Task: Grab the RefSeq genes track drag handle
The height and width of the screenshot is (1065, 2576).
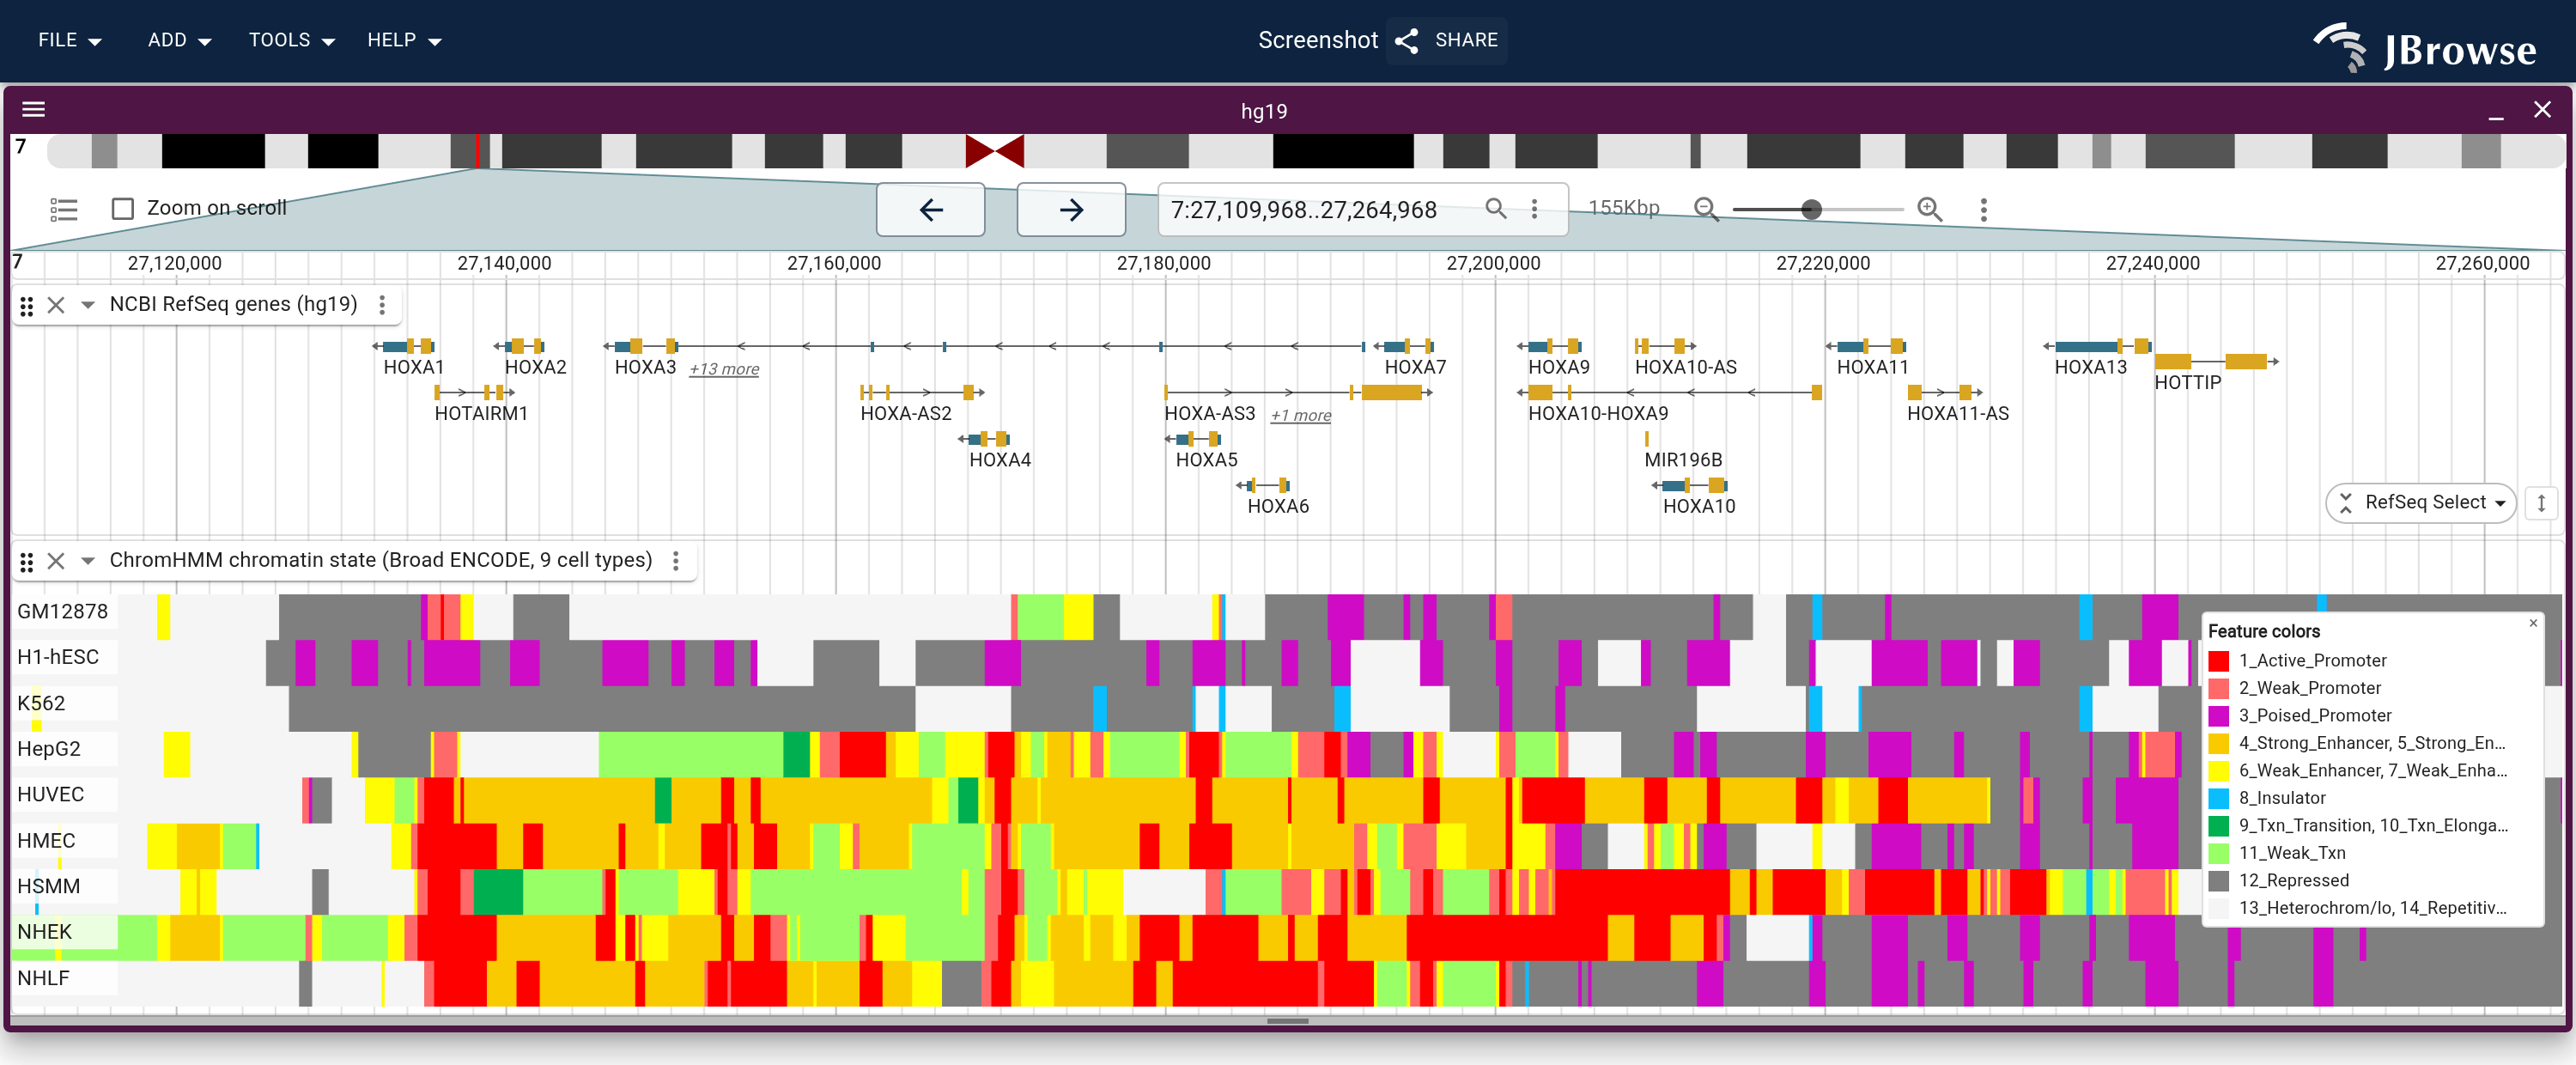Action: [27, 305]
